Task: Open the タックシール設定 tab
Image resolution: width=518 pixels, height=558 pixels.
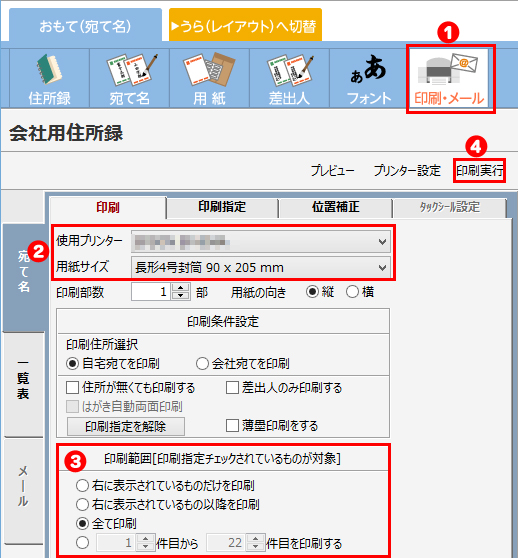Action: [x=450, y=207]
